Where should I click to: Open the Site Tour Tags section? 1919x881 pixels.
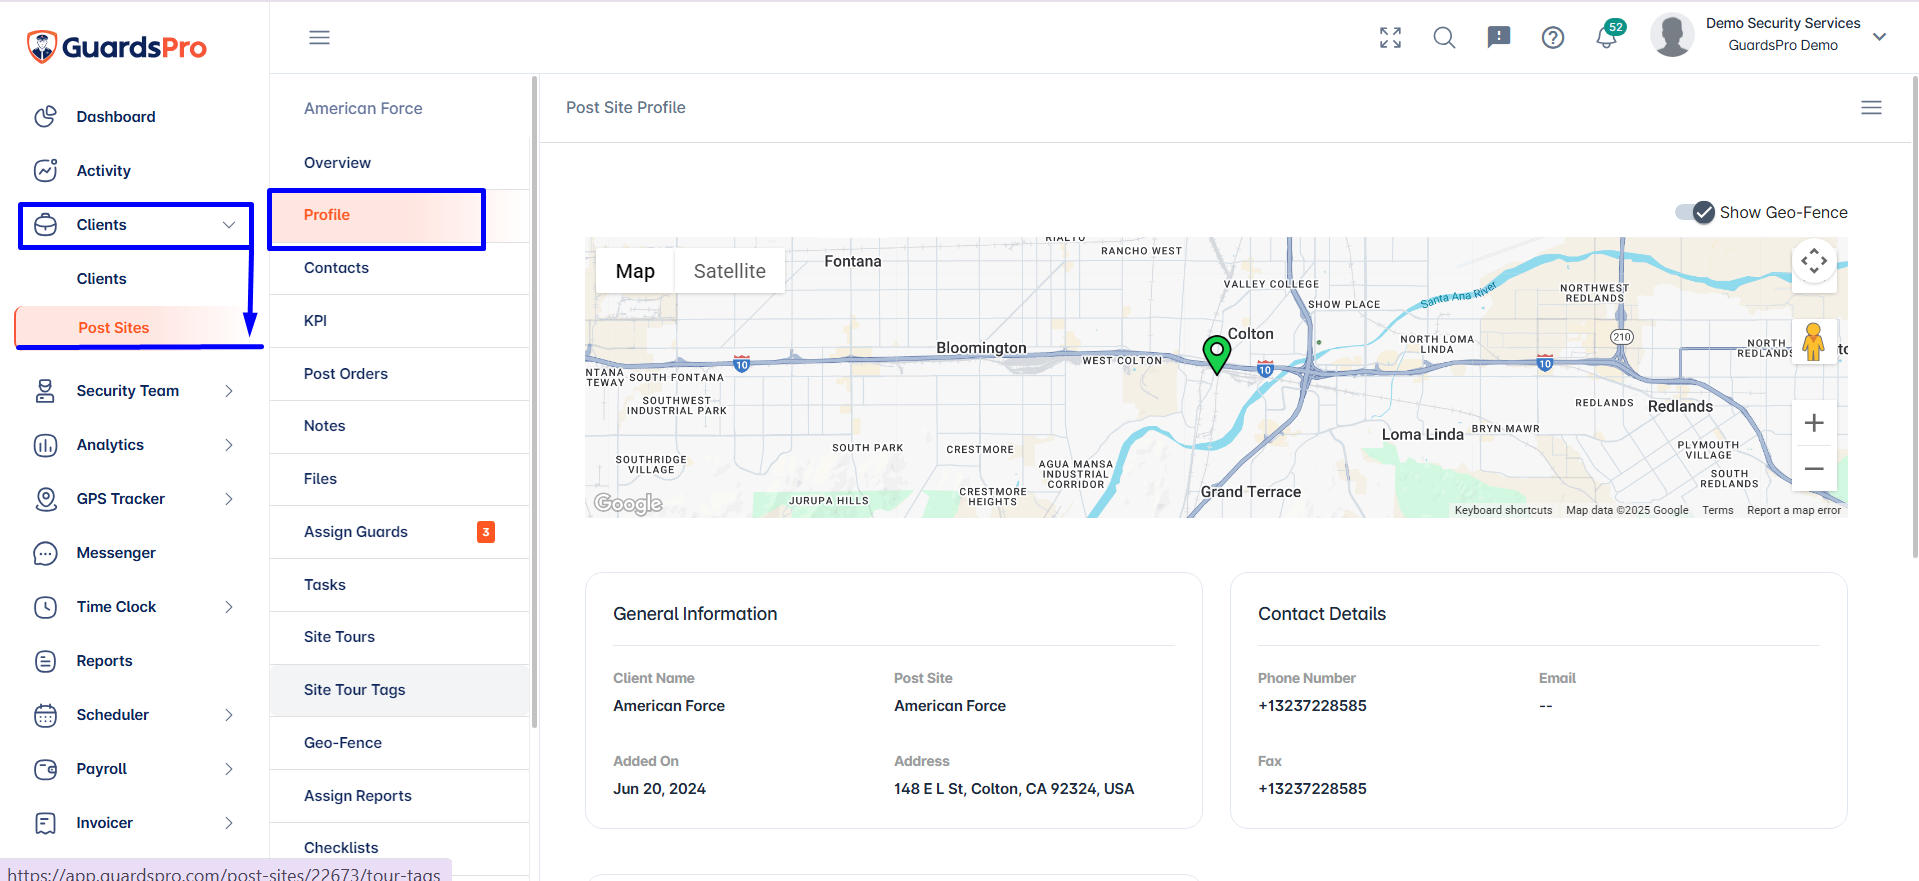(399, 690)
